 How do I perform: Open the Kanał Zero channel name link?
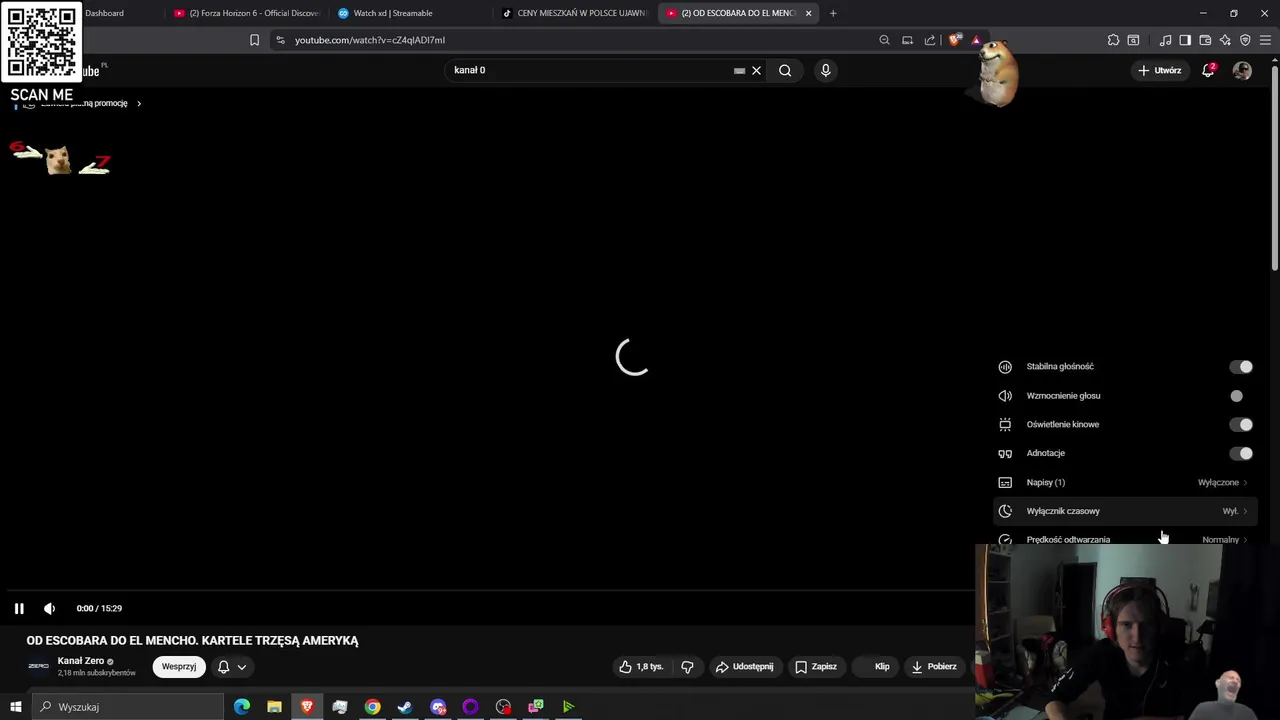pyautogui.click(x=81, y=661)
